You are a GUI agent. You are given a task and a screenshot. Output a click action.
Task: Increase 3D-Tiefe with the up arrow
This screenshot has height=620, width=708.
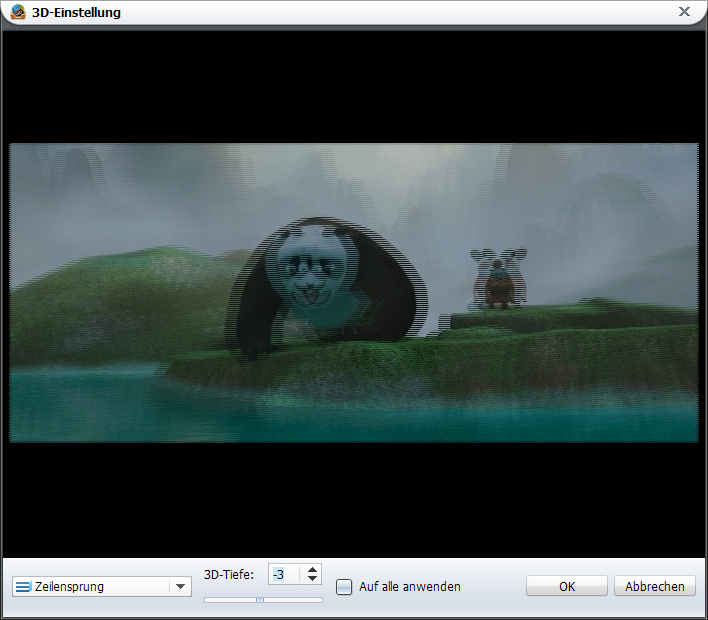(312, 569)
